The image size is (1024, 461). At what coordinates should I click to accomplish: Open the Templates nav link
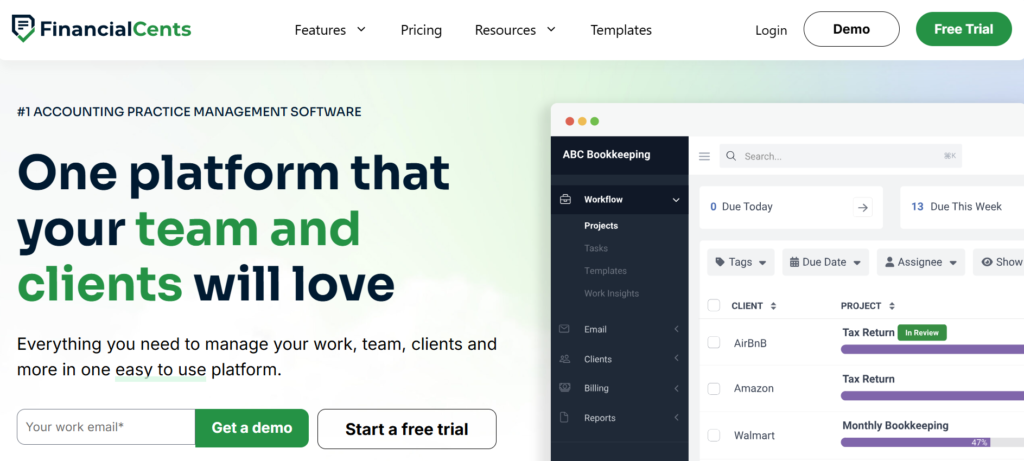tap(621, 30)
